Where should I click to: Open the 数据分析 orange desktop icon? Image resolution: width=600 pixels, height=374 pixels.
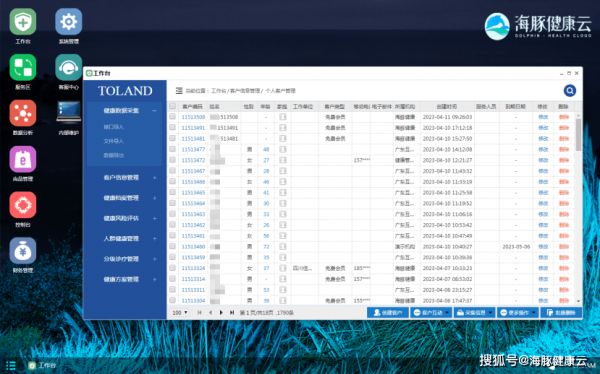coord(23,113)
